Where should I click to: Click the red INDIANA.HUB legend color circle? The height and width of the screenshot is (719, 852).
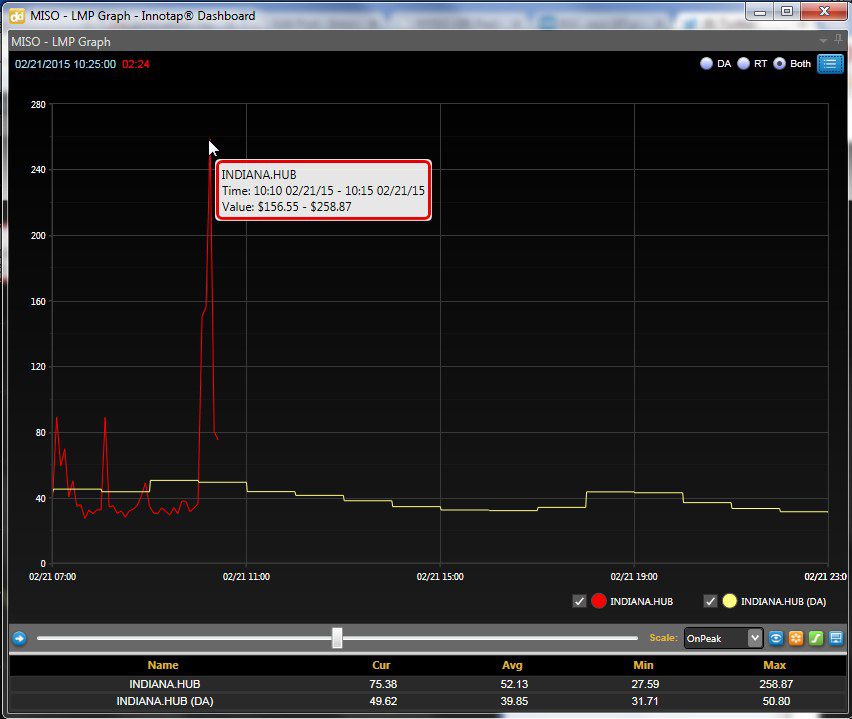[x=599, y=601]
